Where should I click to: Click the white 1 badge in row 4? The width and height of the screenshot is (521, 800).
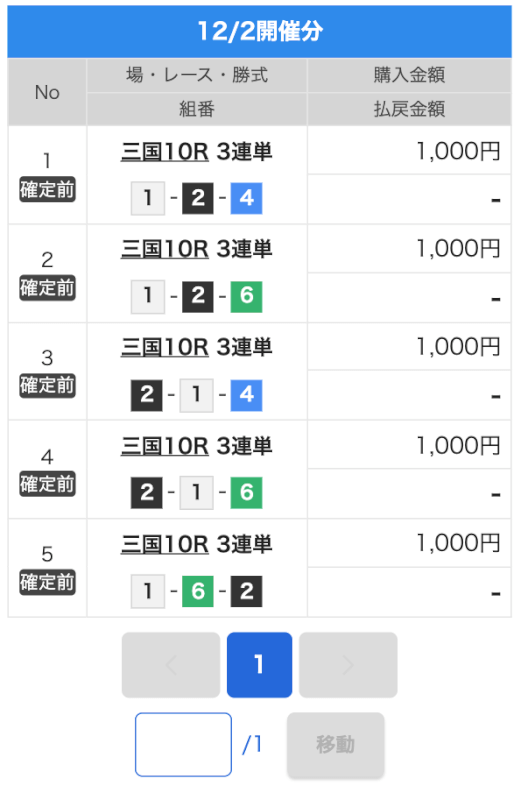point(196,493)
